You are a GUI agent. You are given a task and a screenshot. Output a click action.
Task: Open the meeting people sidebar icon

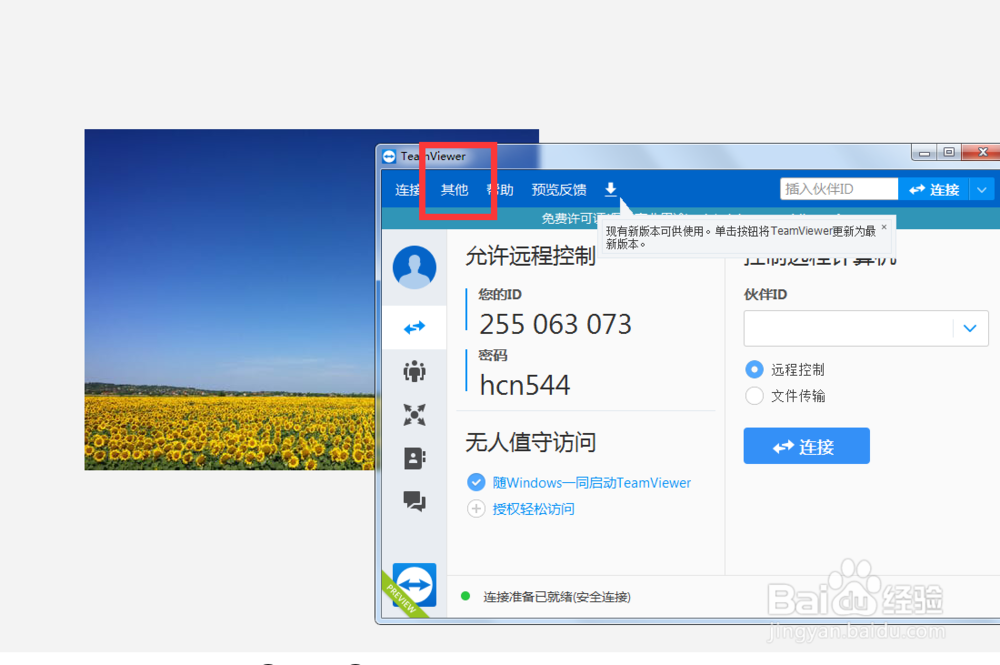pos(415,371)
